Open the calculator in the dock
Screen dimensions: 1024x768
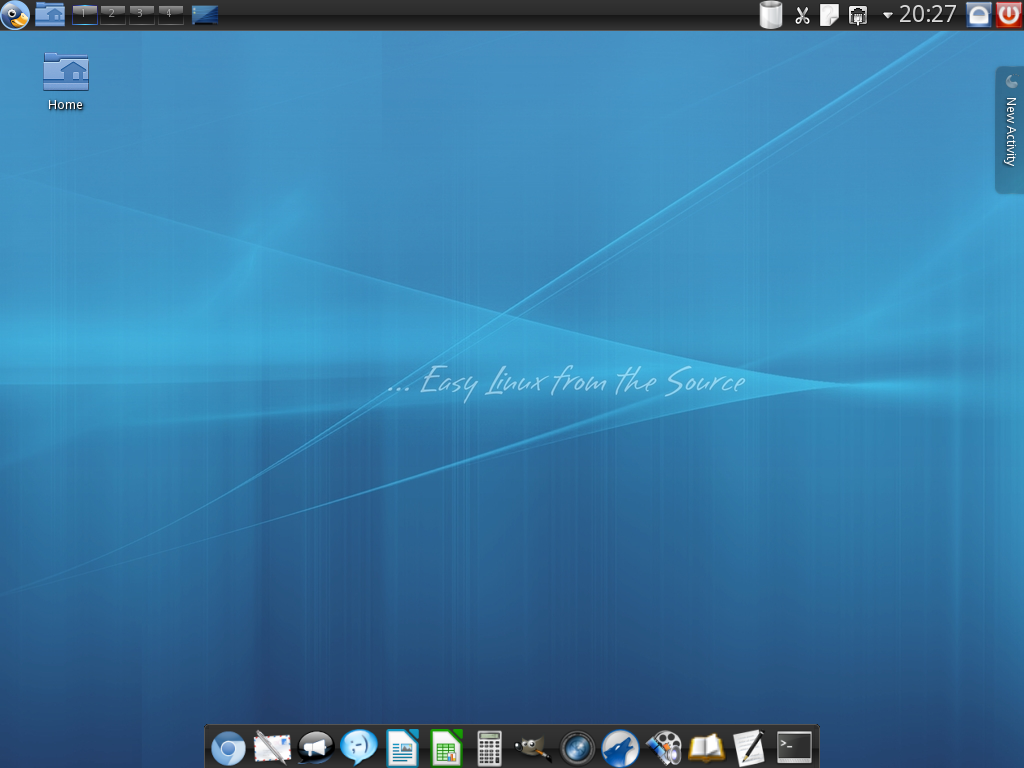click(x=489, y=748)
